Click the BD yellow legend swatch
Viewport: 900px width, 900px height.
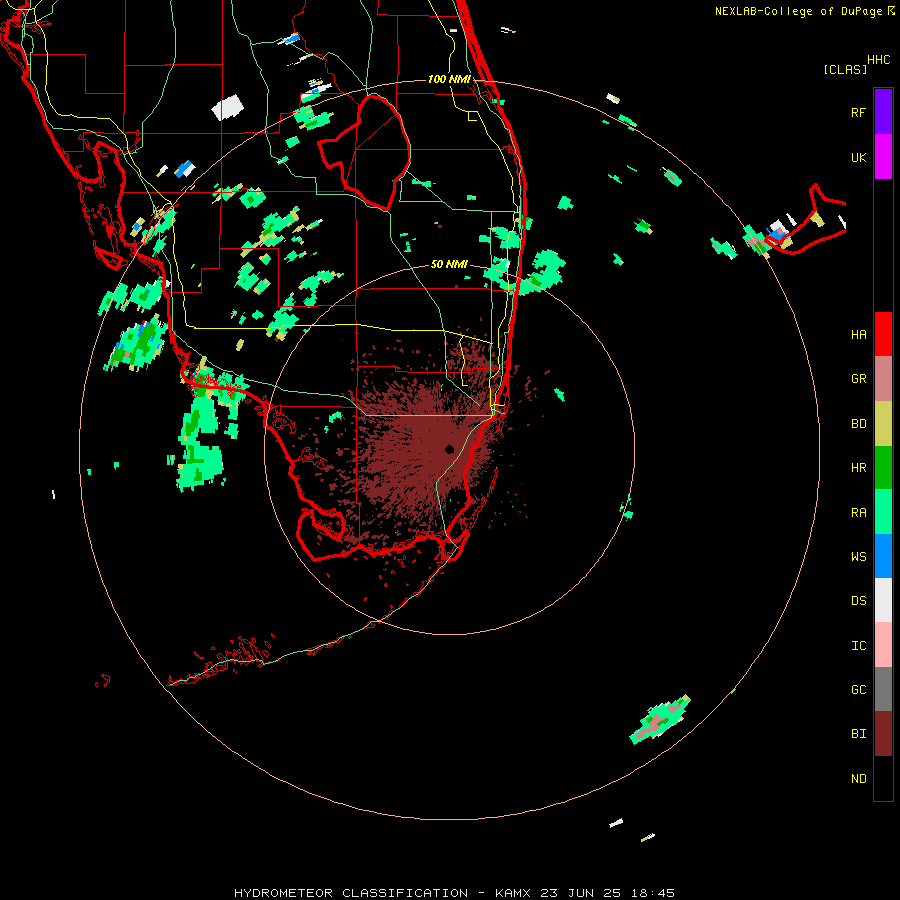click(883, 424)
